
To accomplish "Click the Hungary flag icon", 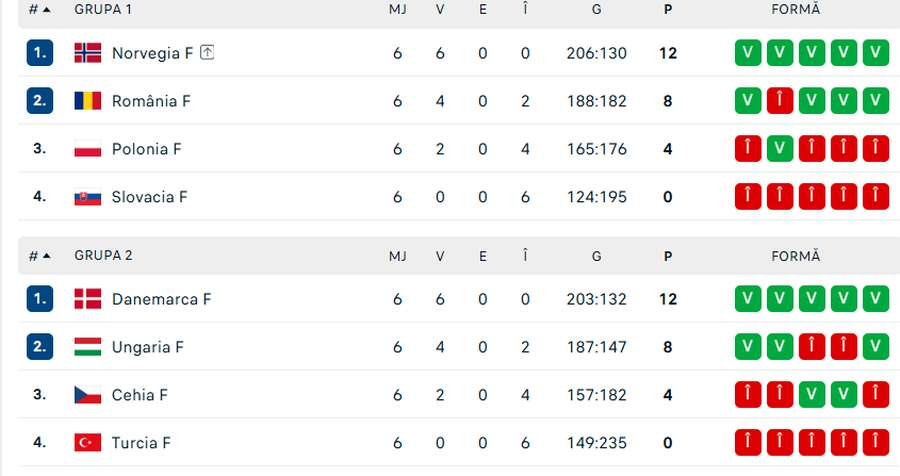I will (88, 347).
